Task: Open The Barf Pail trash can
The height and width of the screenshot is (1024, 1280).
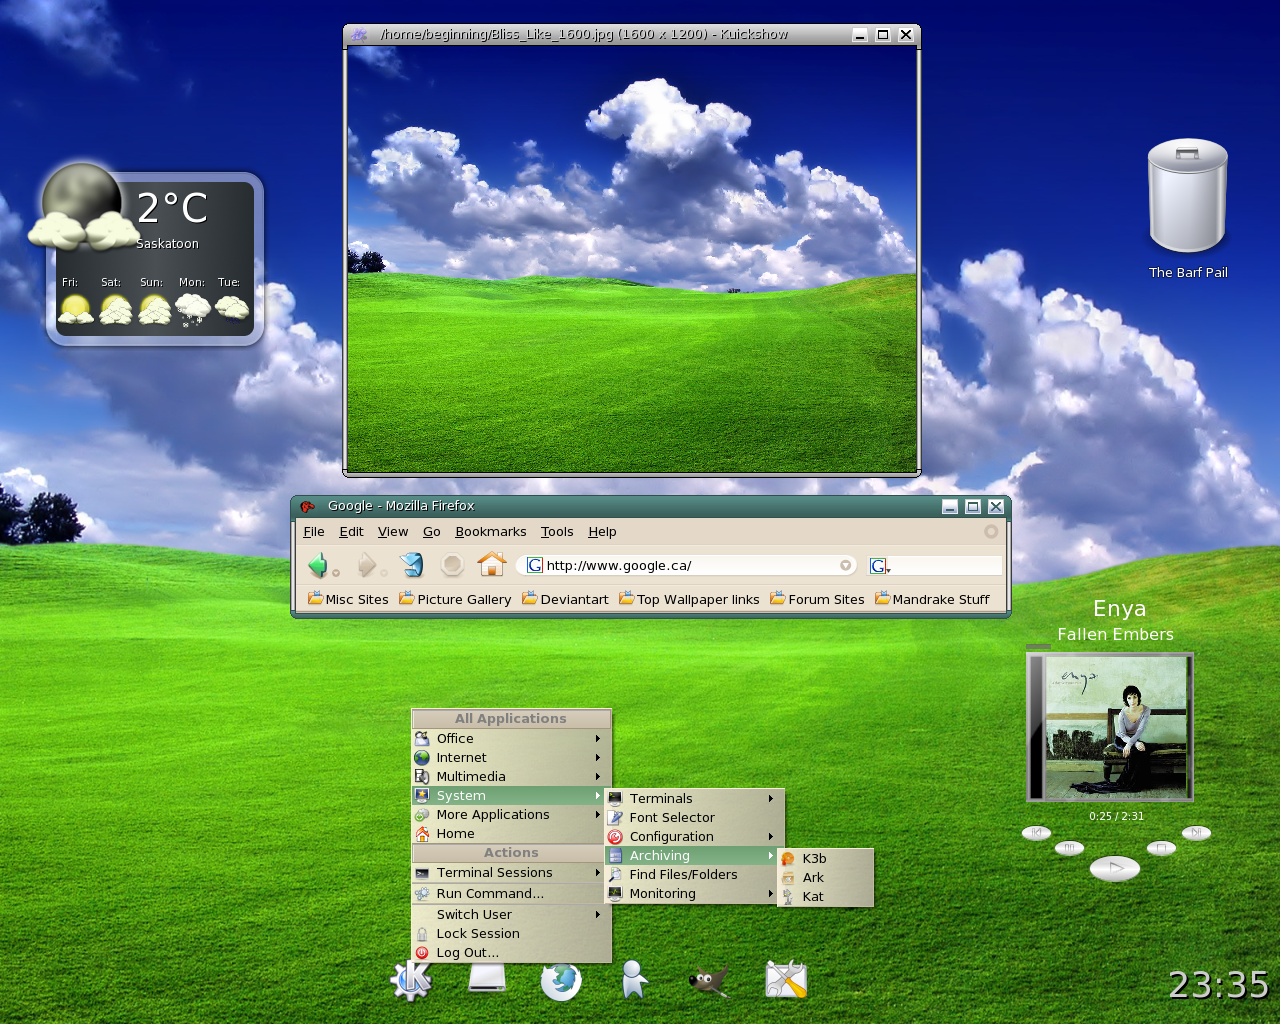Action: click(1187, 195)
